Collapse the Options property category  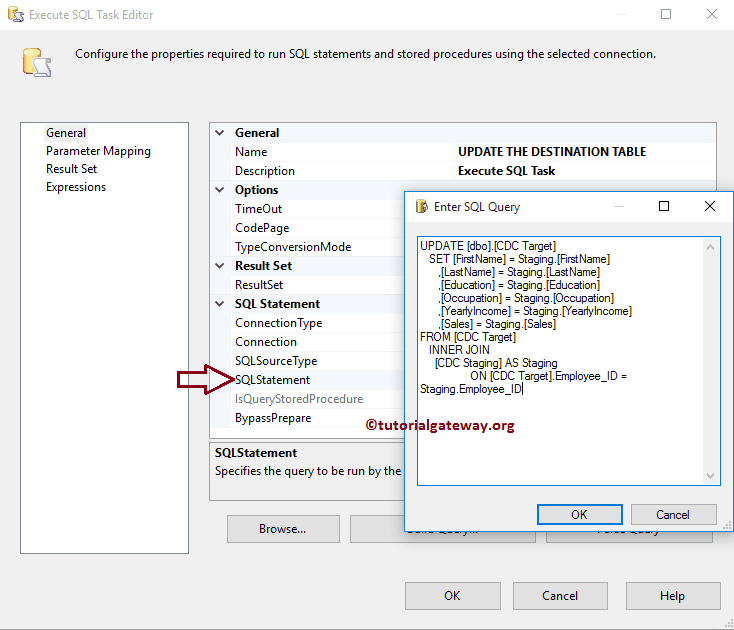[220, 190]
